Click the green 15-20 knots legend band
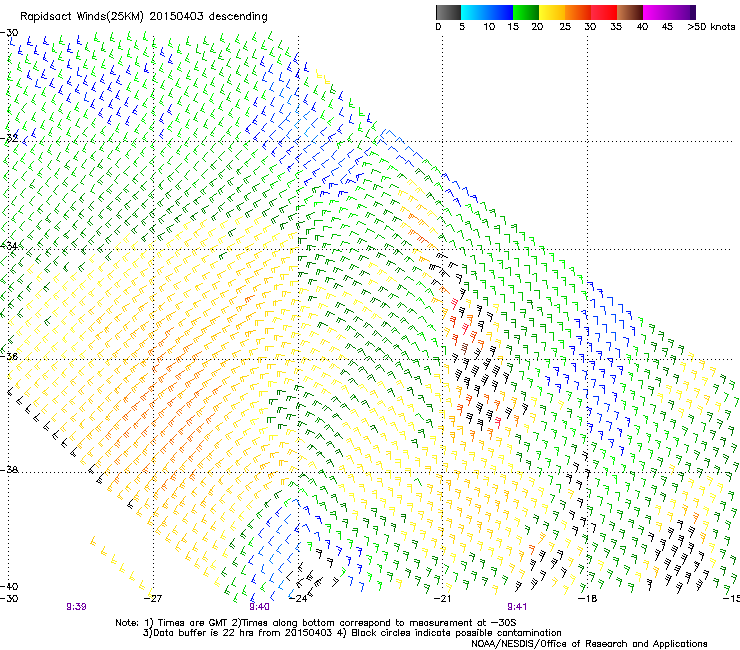 pos(526,12)
